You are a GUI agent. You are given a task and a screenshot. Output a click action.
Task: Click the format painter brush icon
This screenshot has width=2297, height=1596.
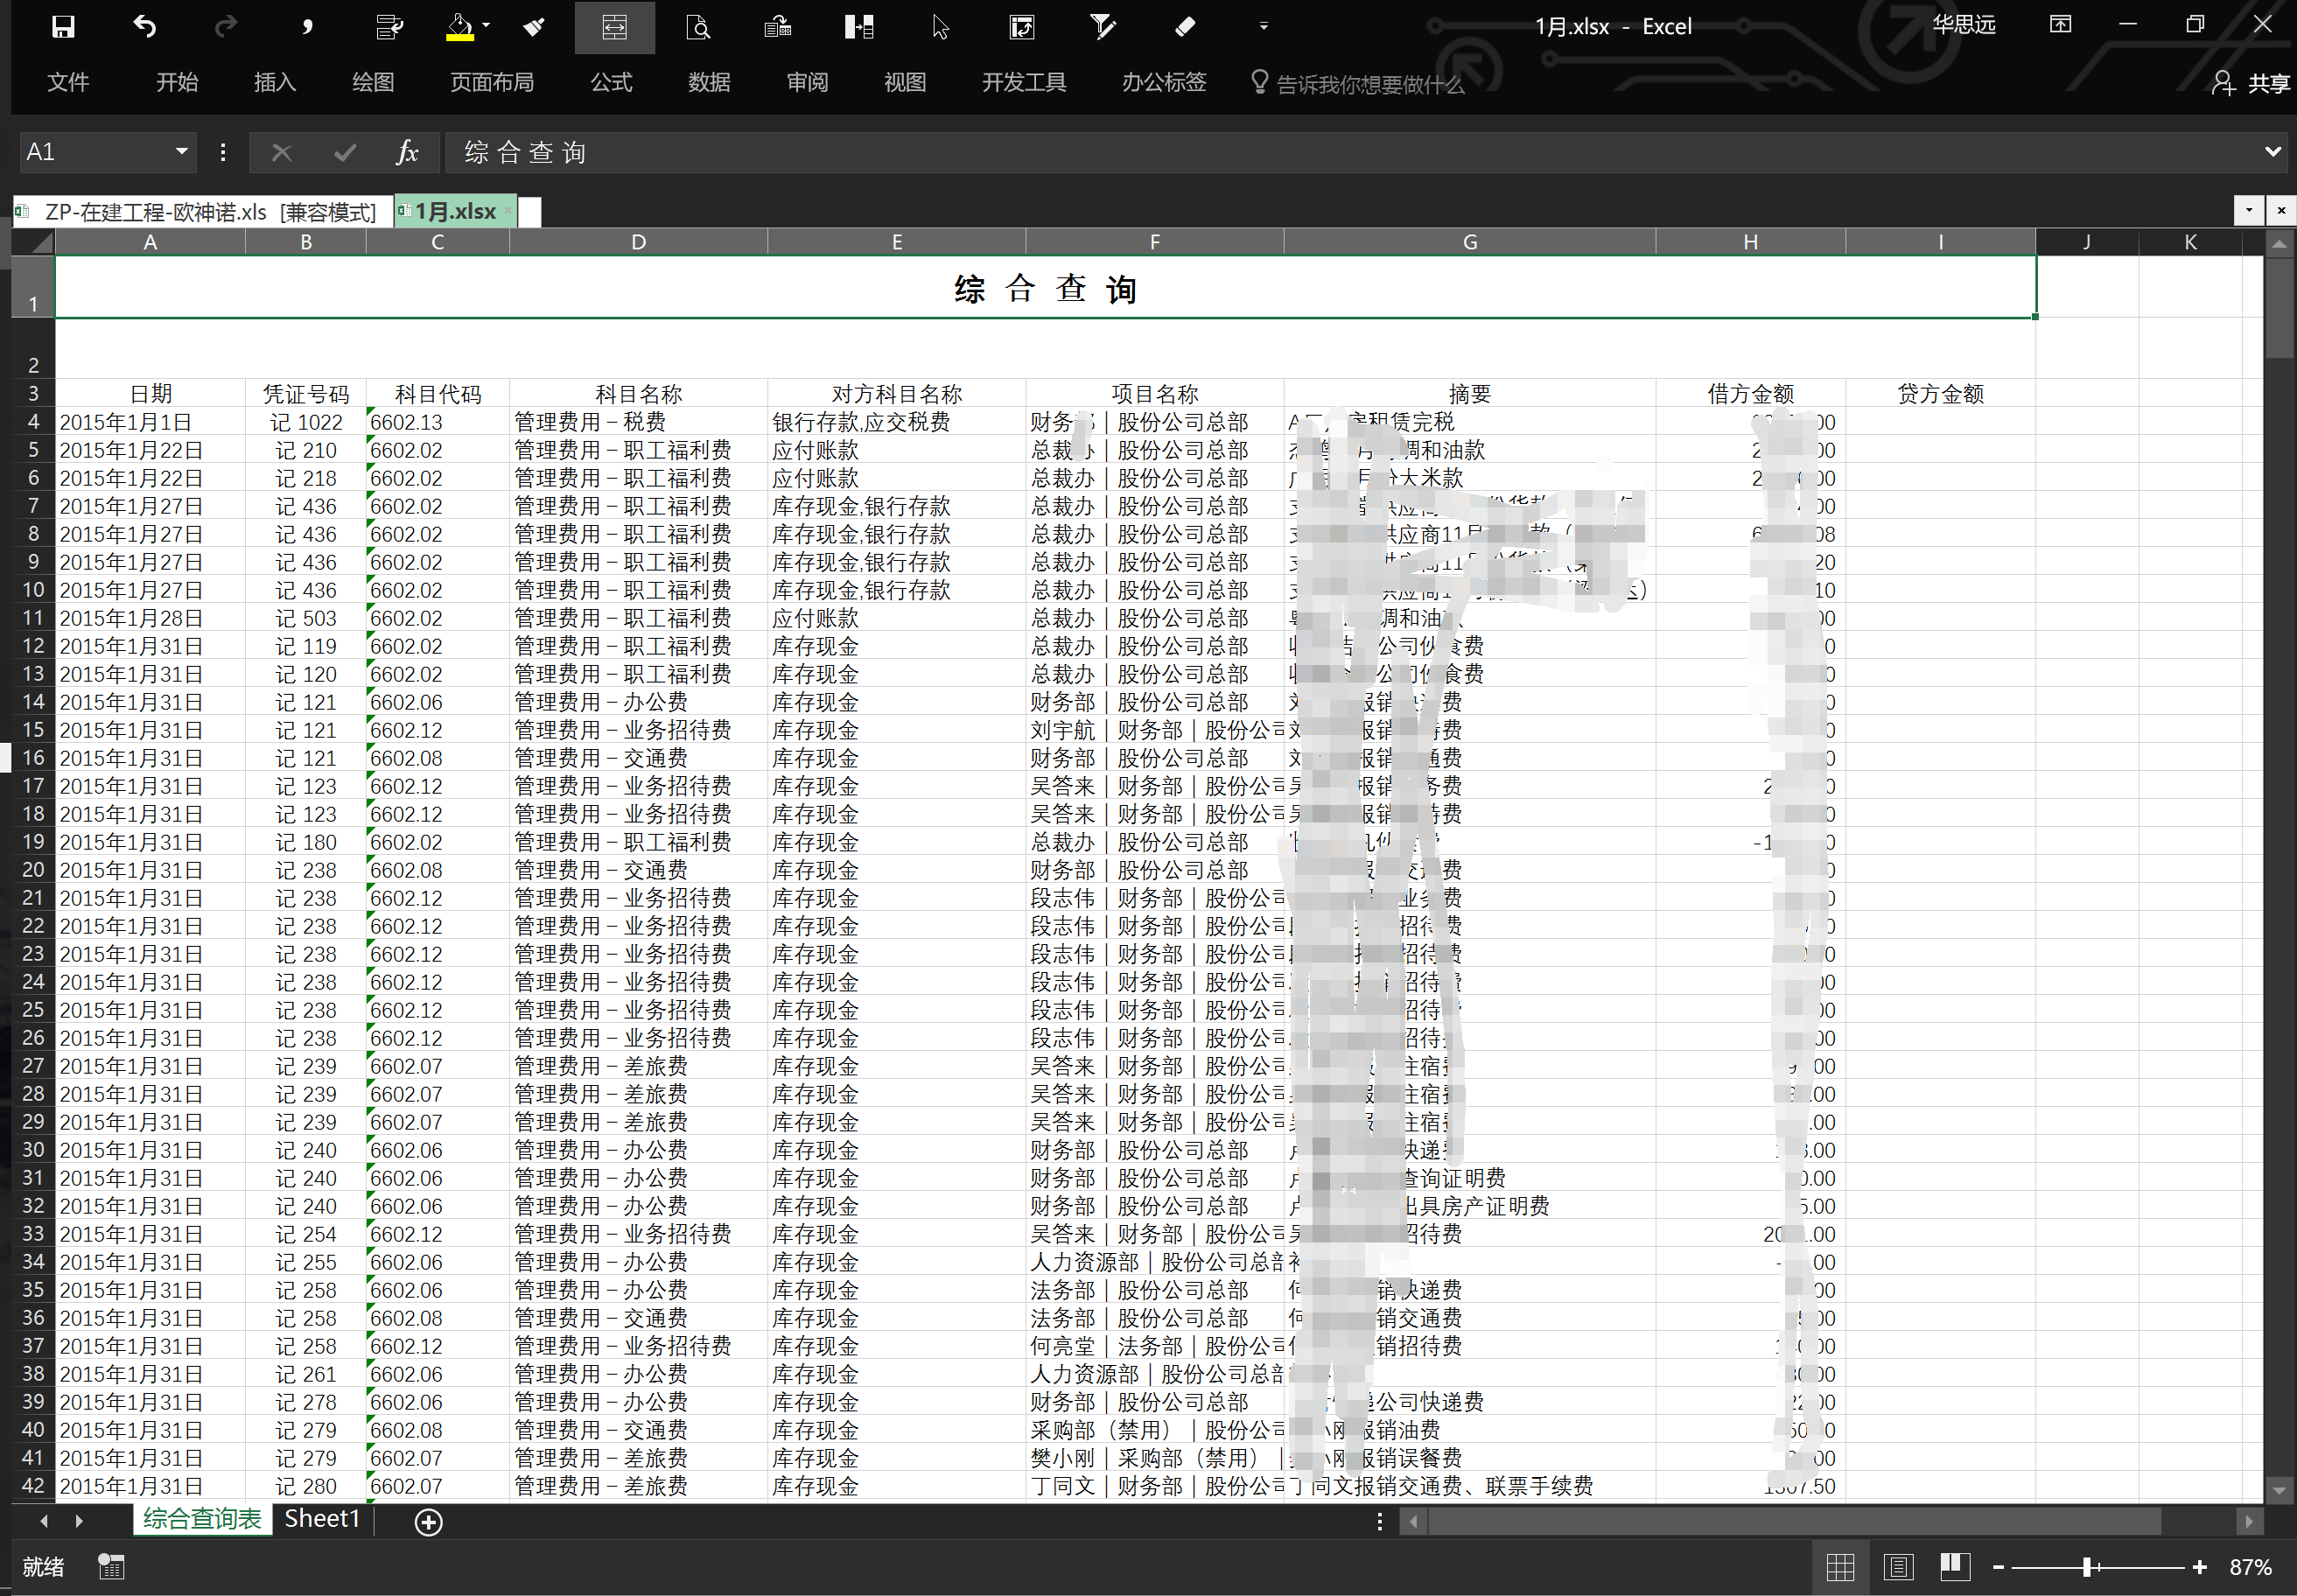(x=534, y=27)
